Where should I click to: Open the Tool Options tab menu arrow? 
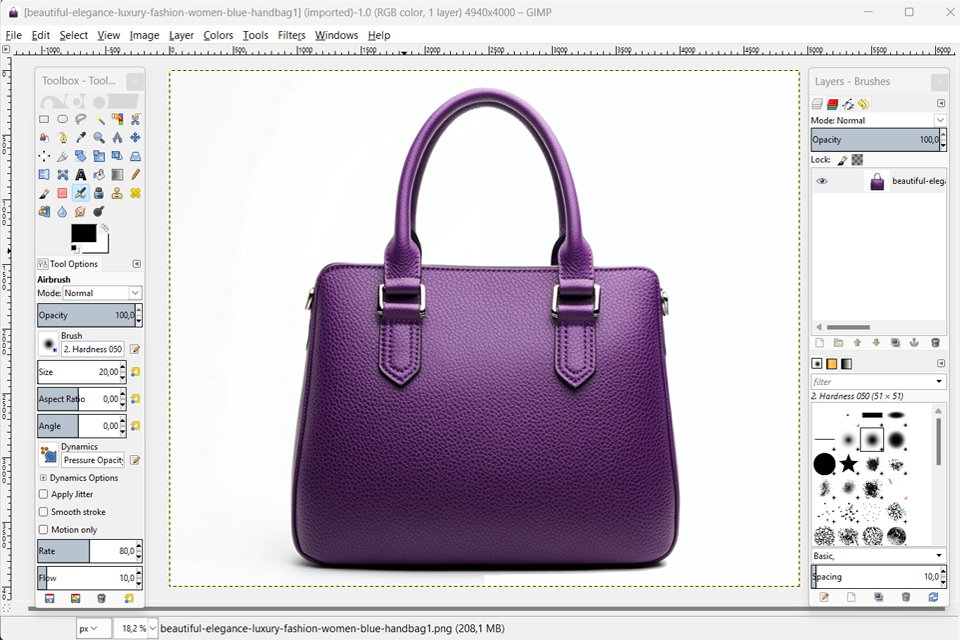coord(137,264)
